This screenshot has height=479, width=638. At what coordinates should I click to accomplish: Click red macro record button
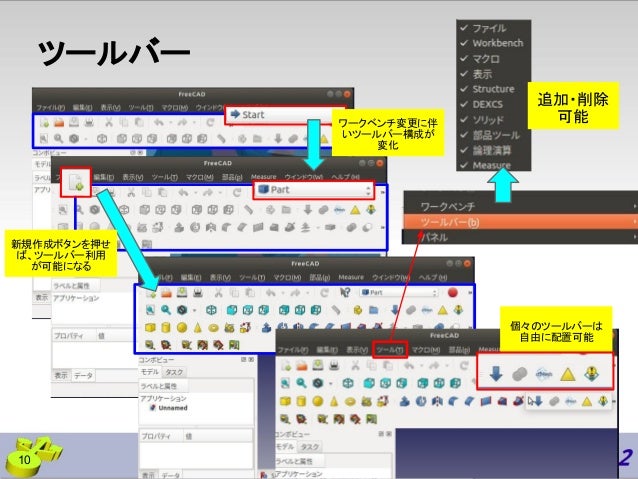click(452, 292)
